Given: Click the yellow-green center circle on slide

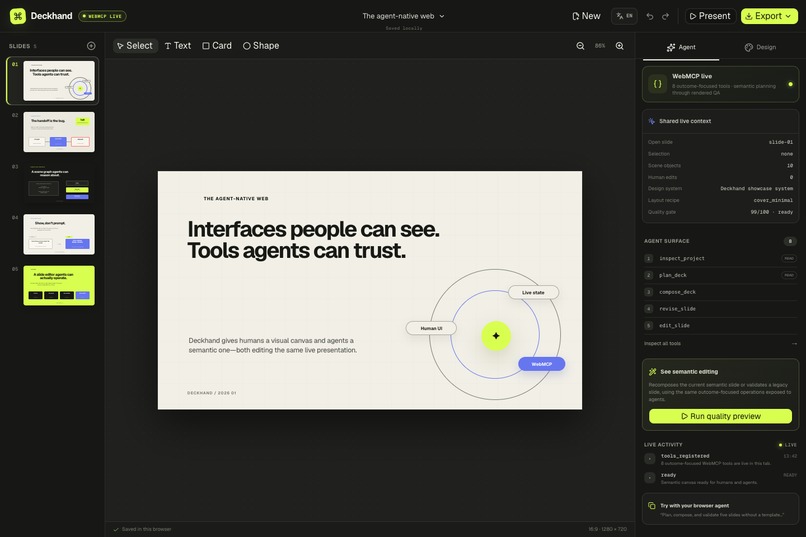Looking at the screenshot, I should coord(496,336).
